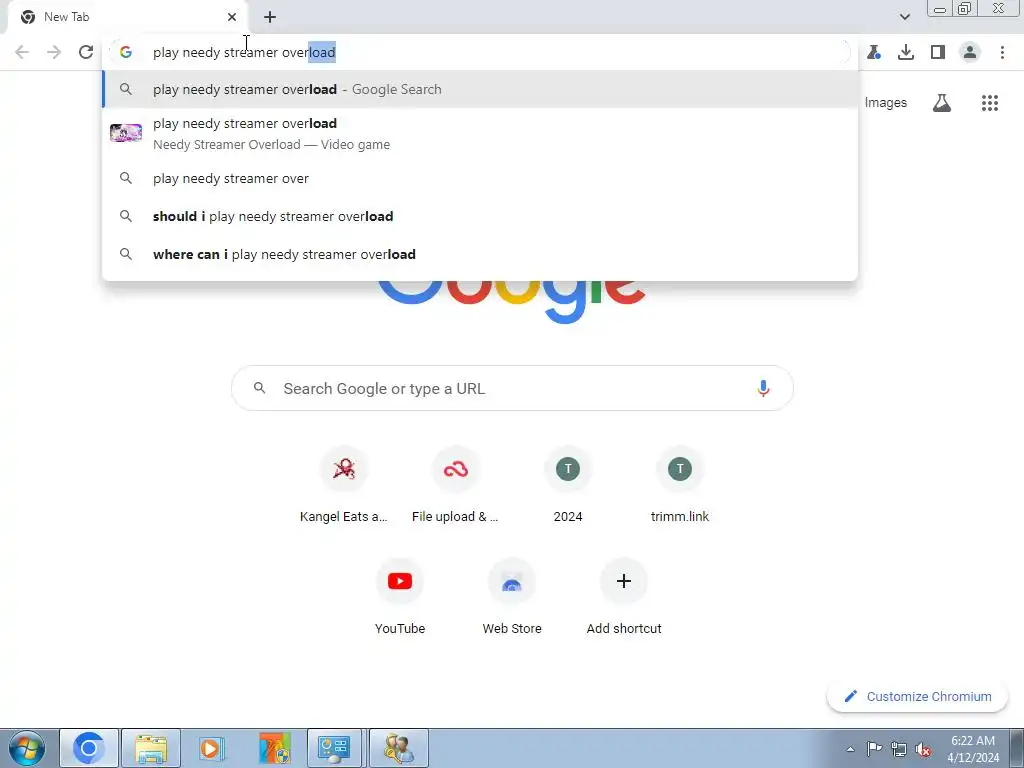Choose suggestion 'play needy streamer over'
This screenshot has width=1024, height=768.
tap(480, 178)
